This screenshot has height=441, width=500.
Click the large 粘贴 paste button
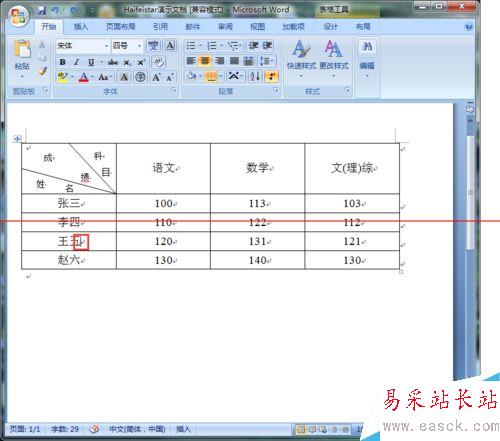pyautogui.click(x=22, y=54)
